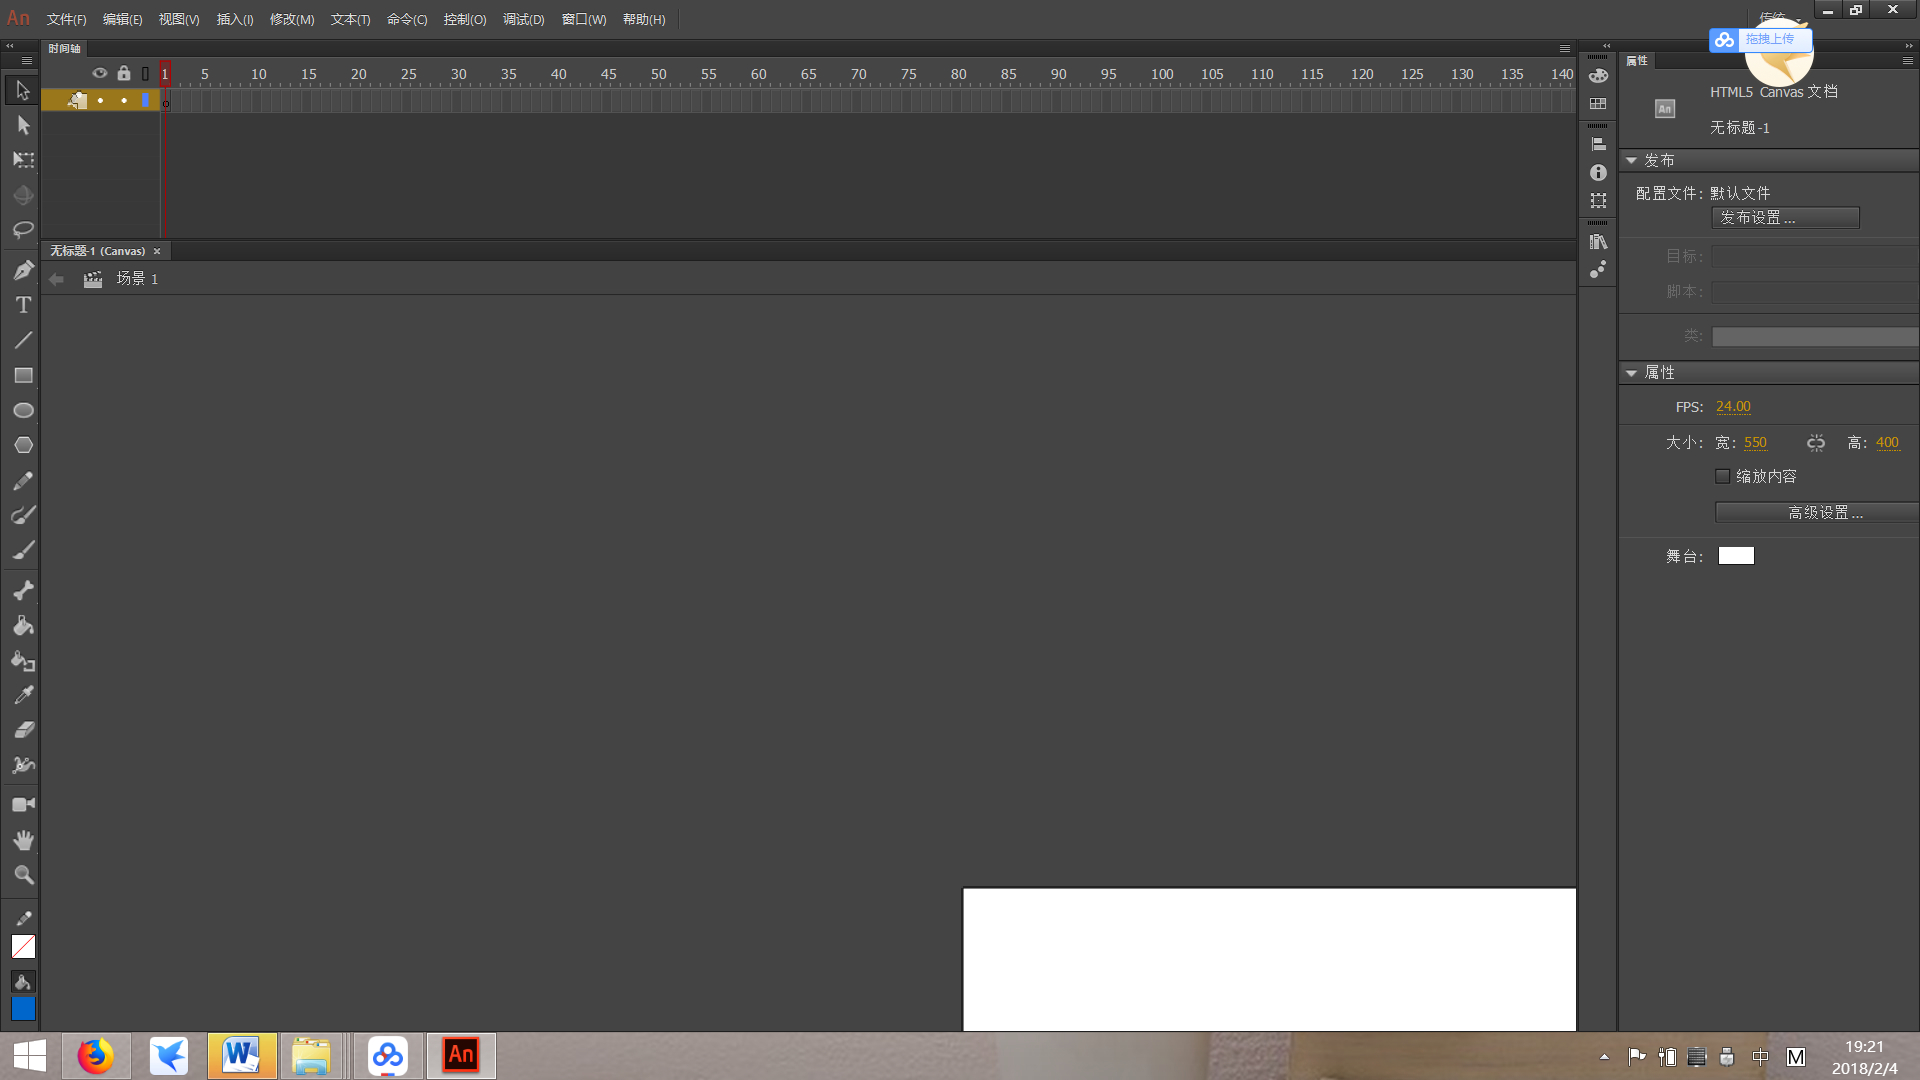Image resolution: width=1920 pixels, height=1080 pixels.
Task: Click the 拖拽上传 floating button
Action: click(x=1760, y=40)
